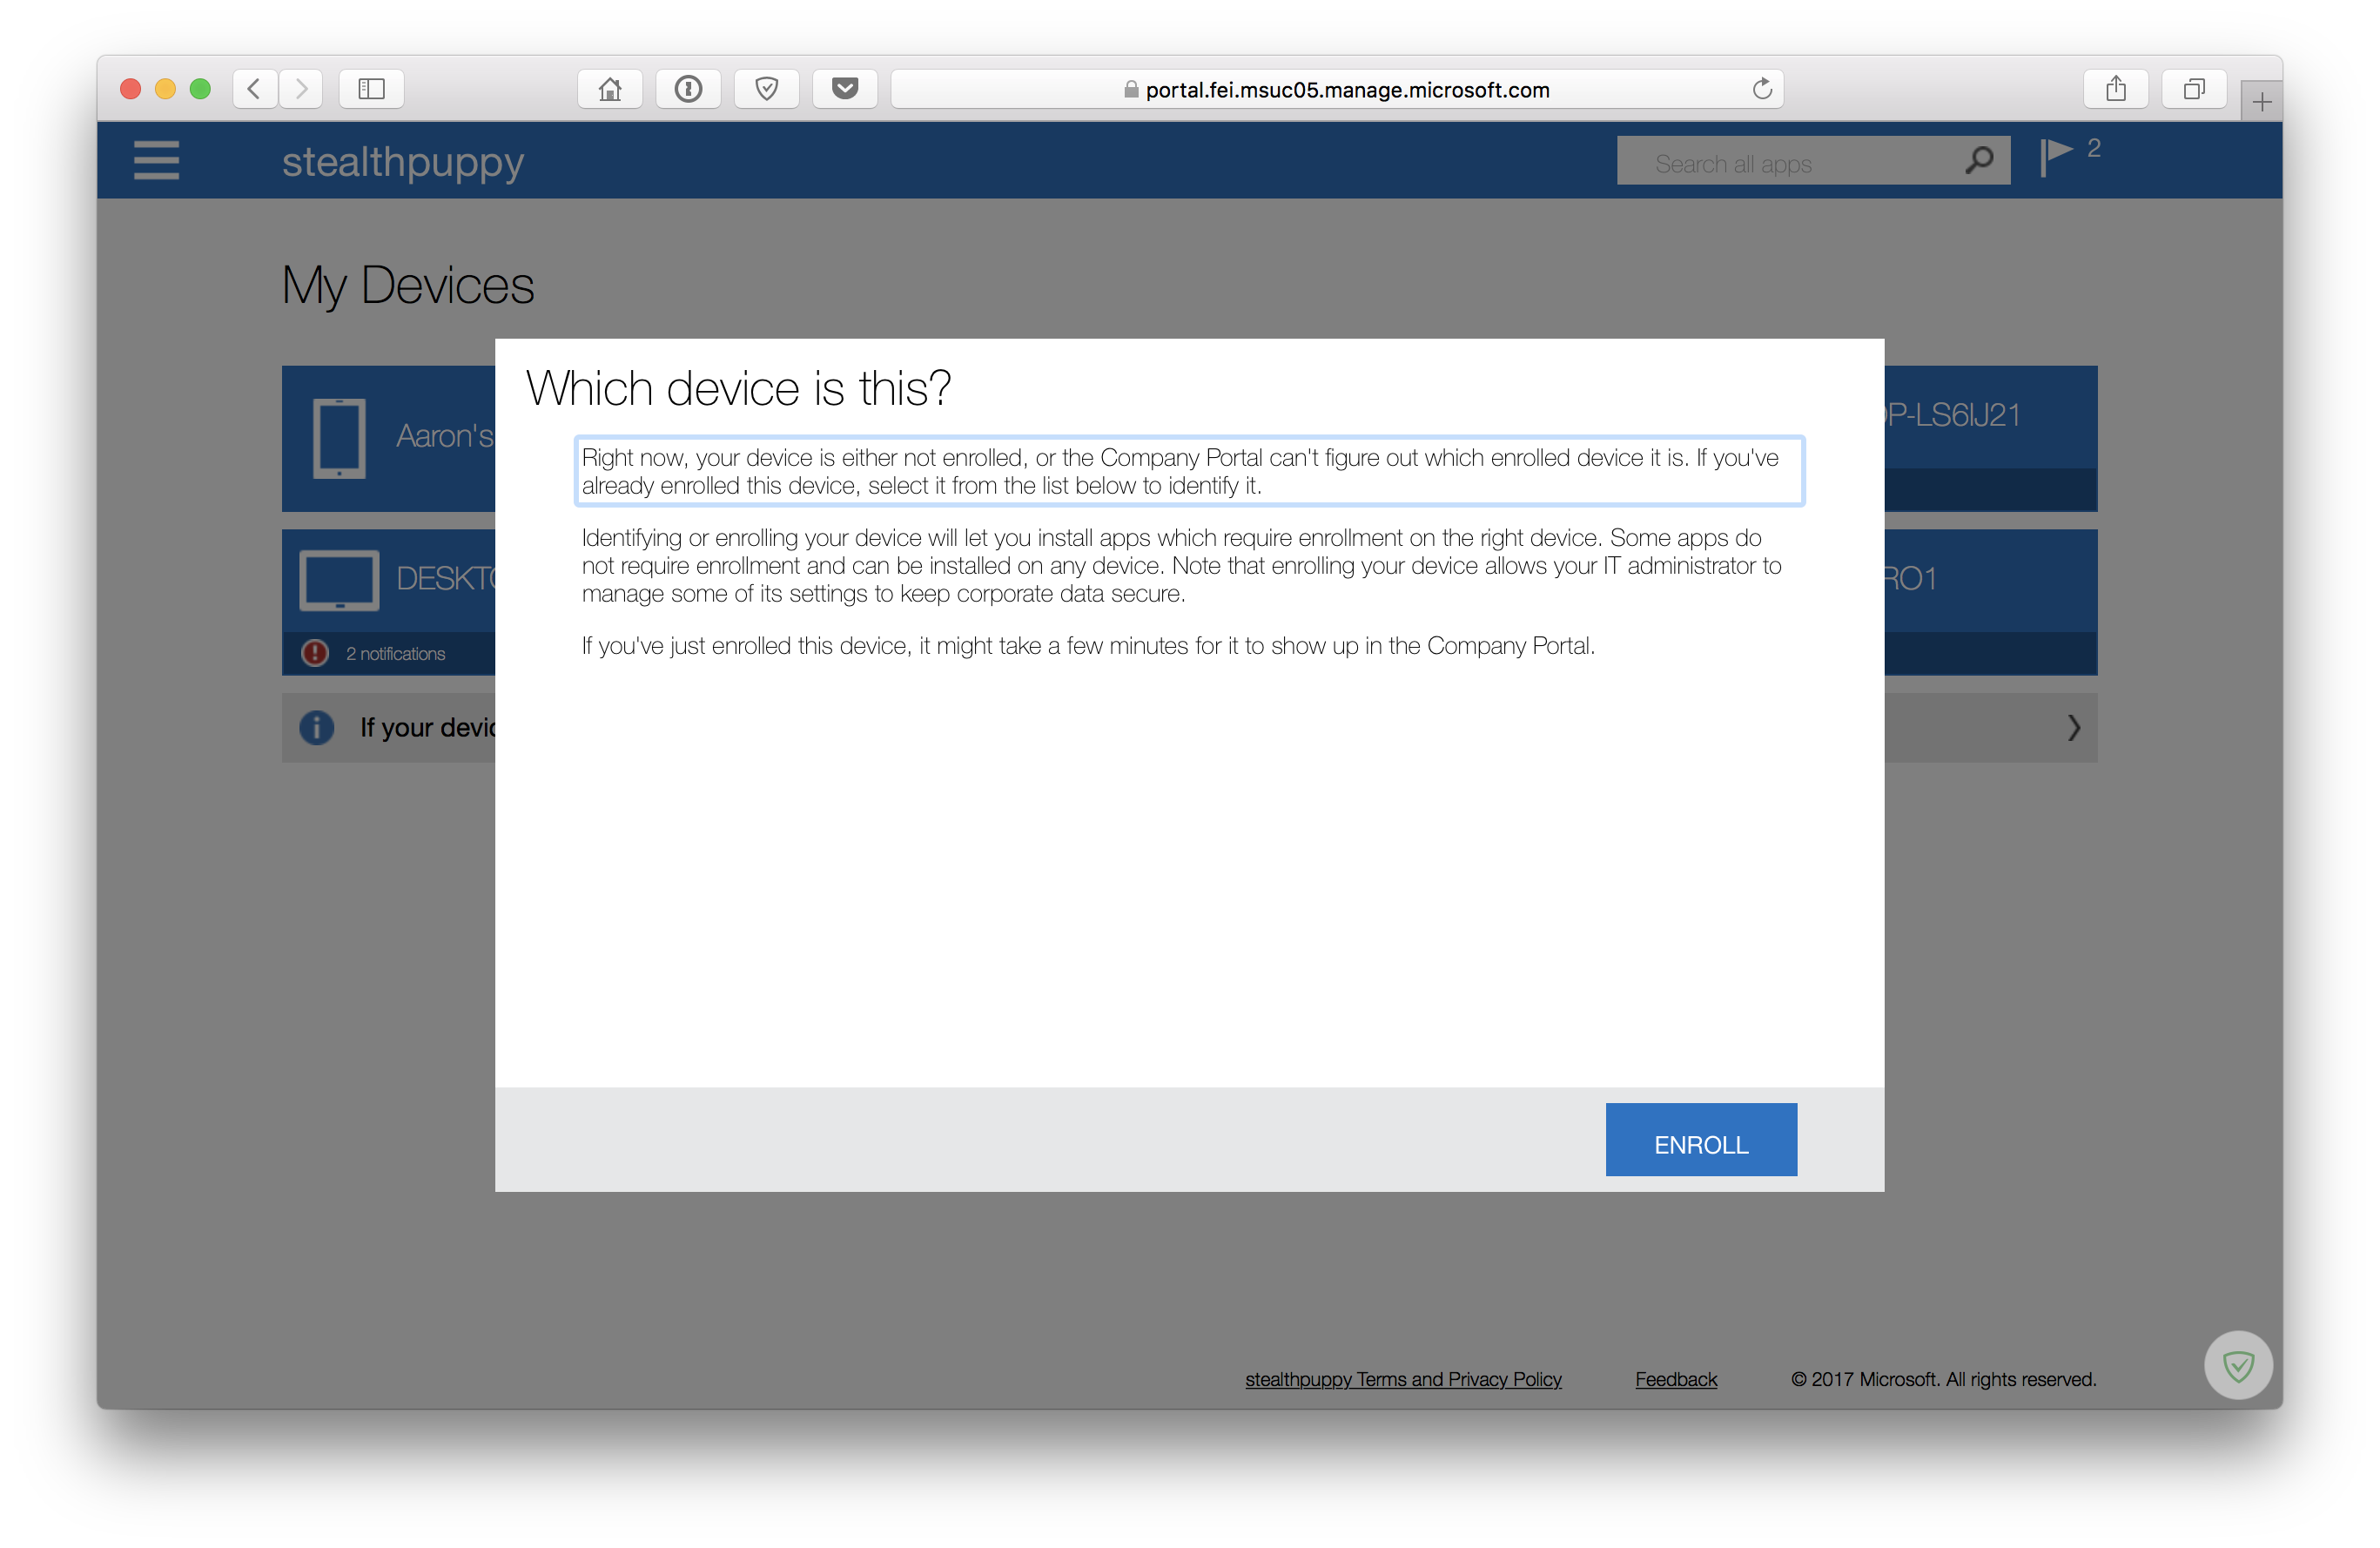
Task: Click the Feedback link at page bottom
Action: point(1674,1380)
